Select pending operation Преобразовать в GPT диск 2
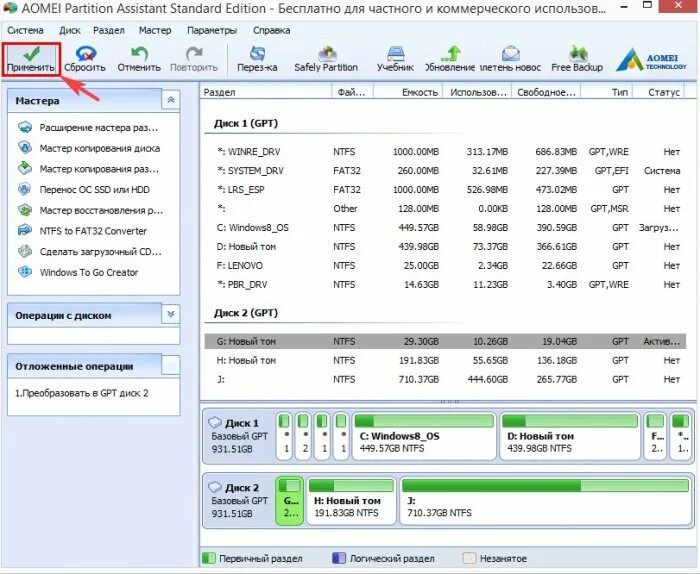Viewport: 700px width, 574px height. tap(82, 393)
